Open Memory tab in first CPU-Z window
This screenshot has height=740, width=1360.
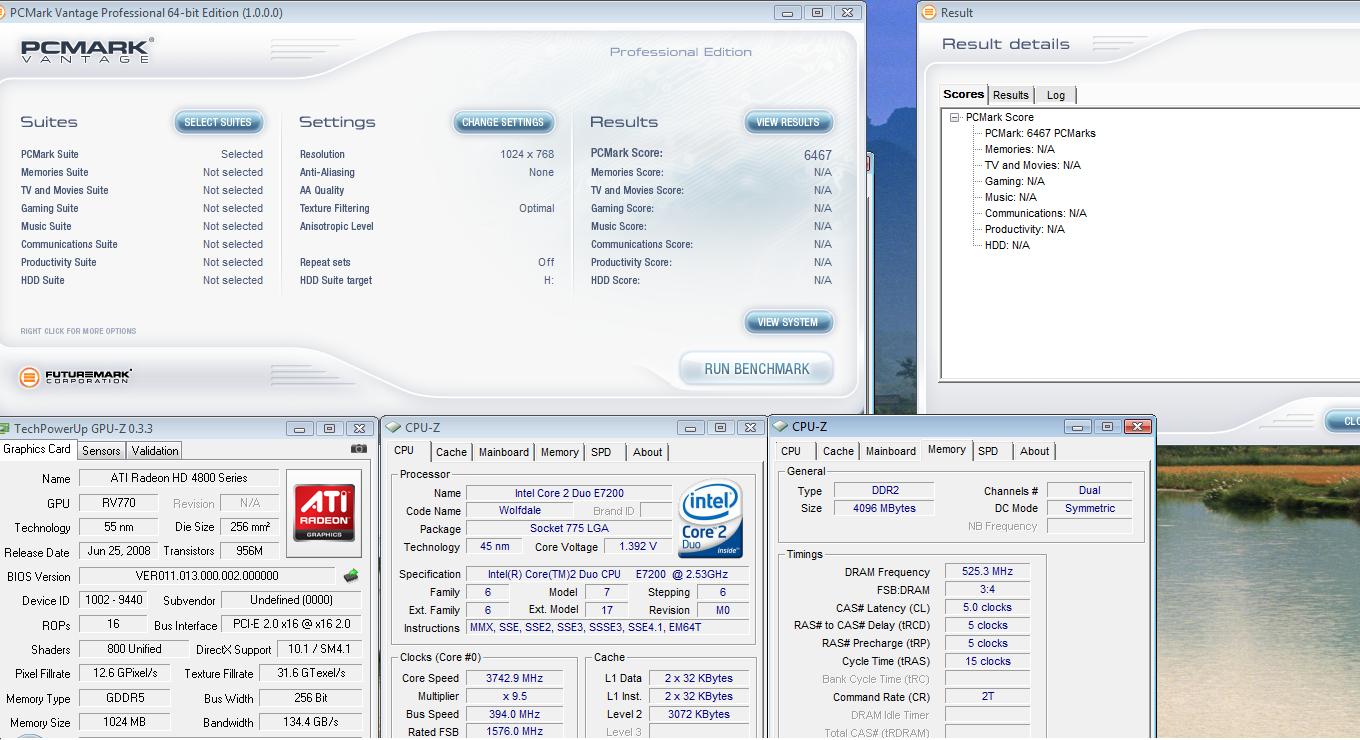pos(559,452)
